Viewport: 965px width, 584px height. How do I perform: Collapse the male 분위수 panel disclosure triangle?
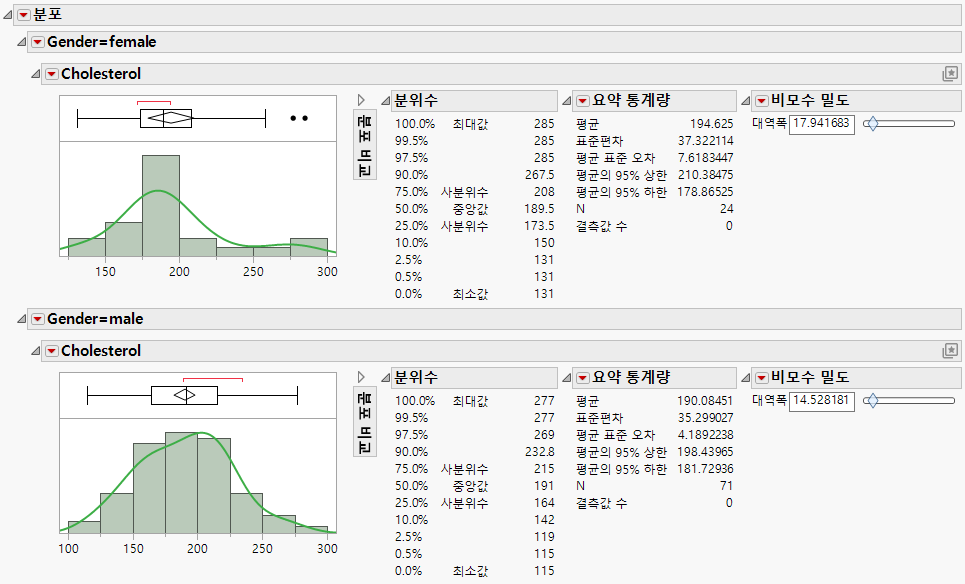[x=385, y=377]
